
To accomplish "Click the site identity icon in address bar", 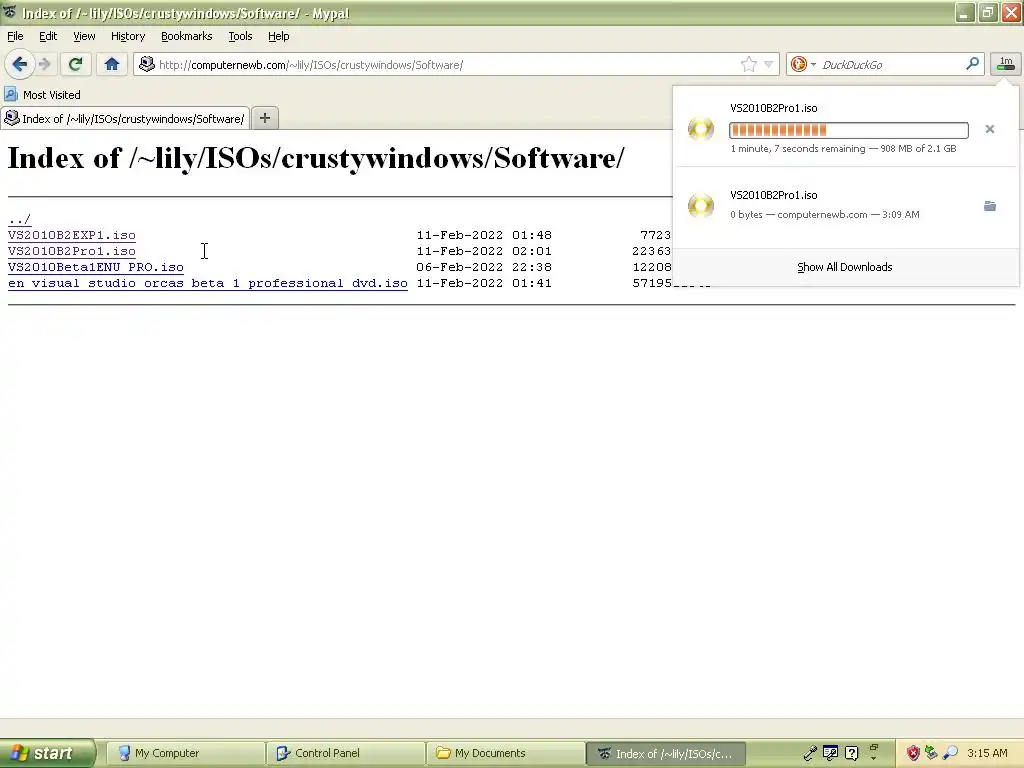I will click(x=147, y=64).
